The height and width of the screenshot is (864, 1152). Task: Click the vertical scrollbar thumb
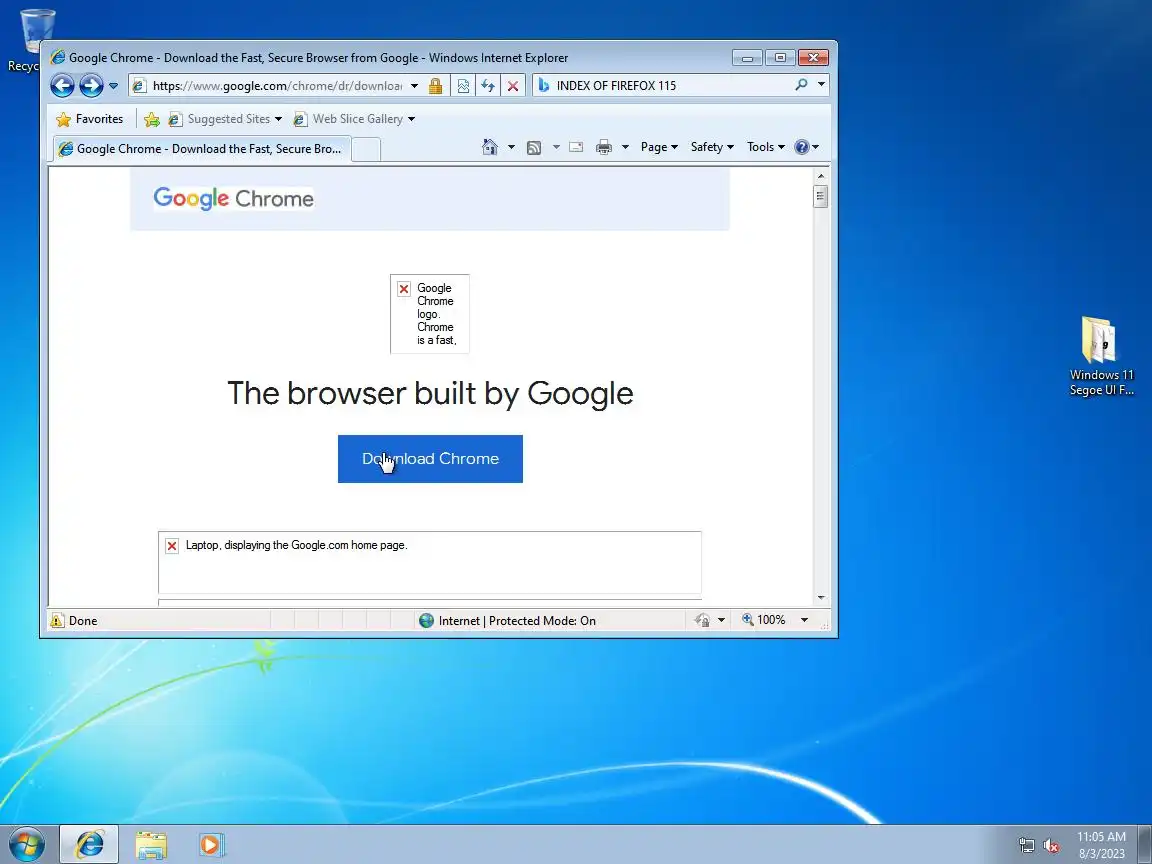(x=821, y=196)
